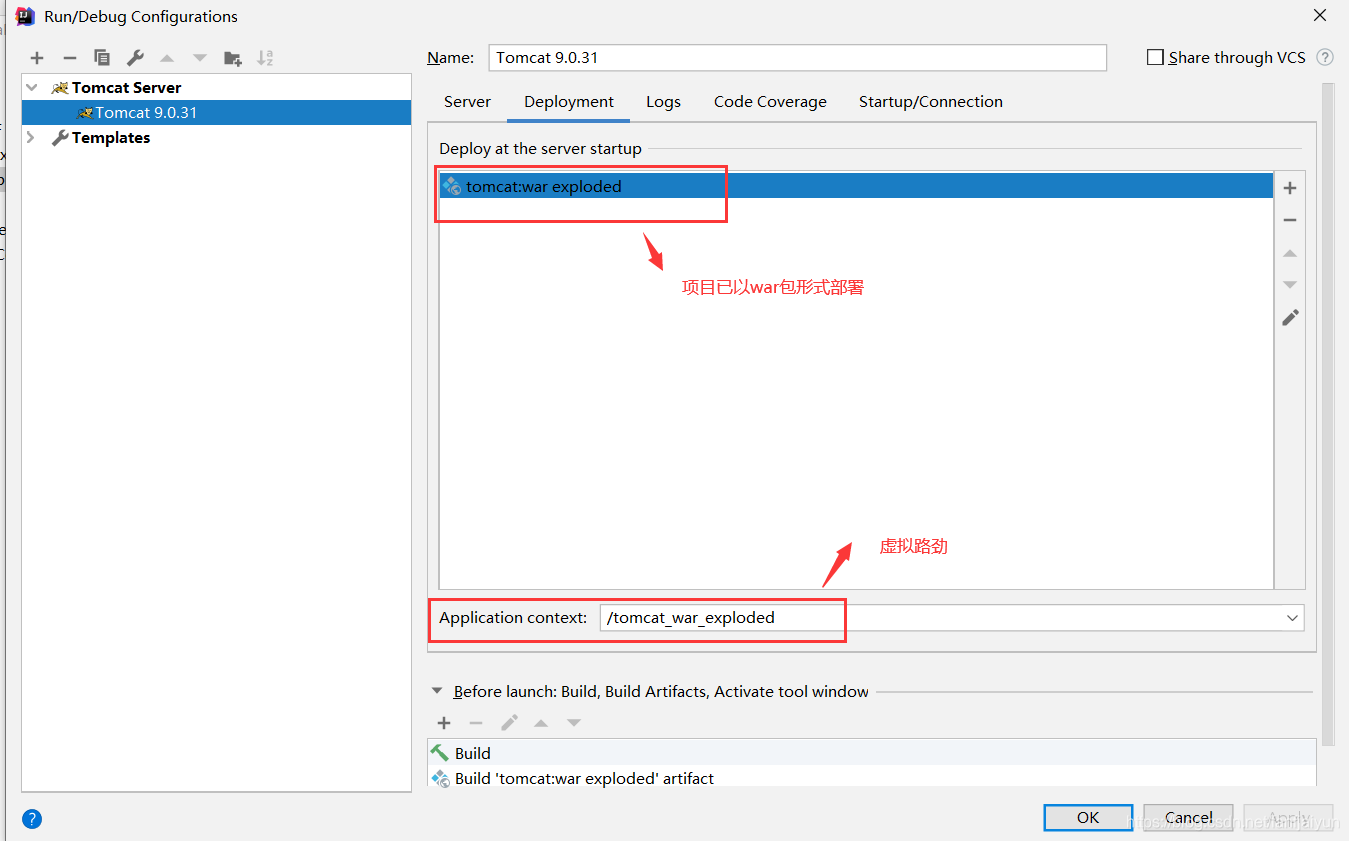Screen dimensions: 1349x841
Task: Confirm dialog with OK button
Action: pyautogui.click(x=1088, y=817)
